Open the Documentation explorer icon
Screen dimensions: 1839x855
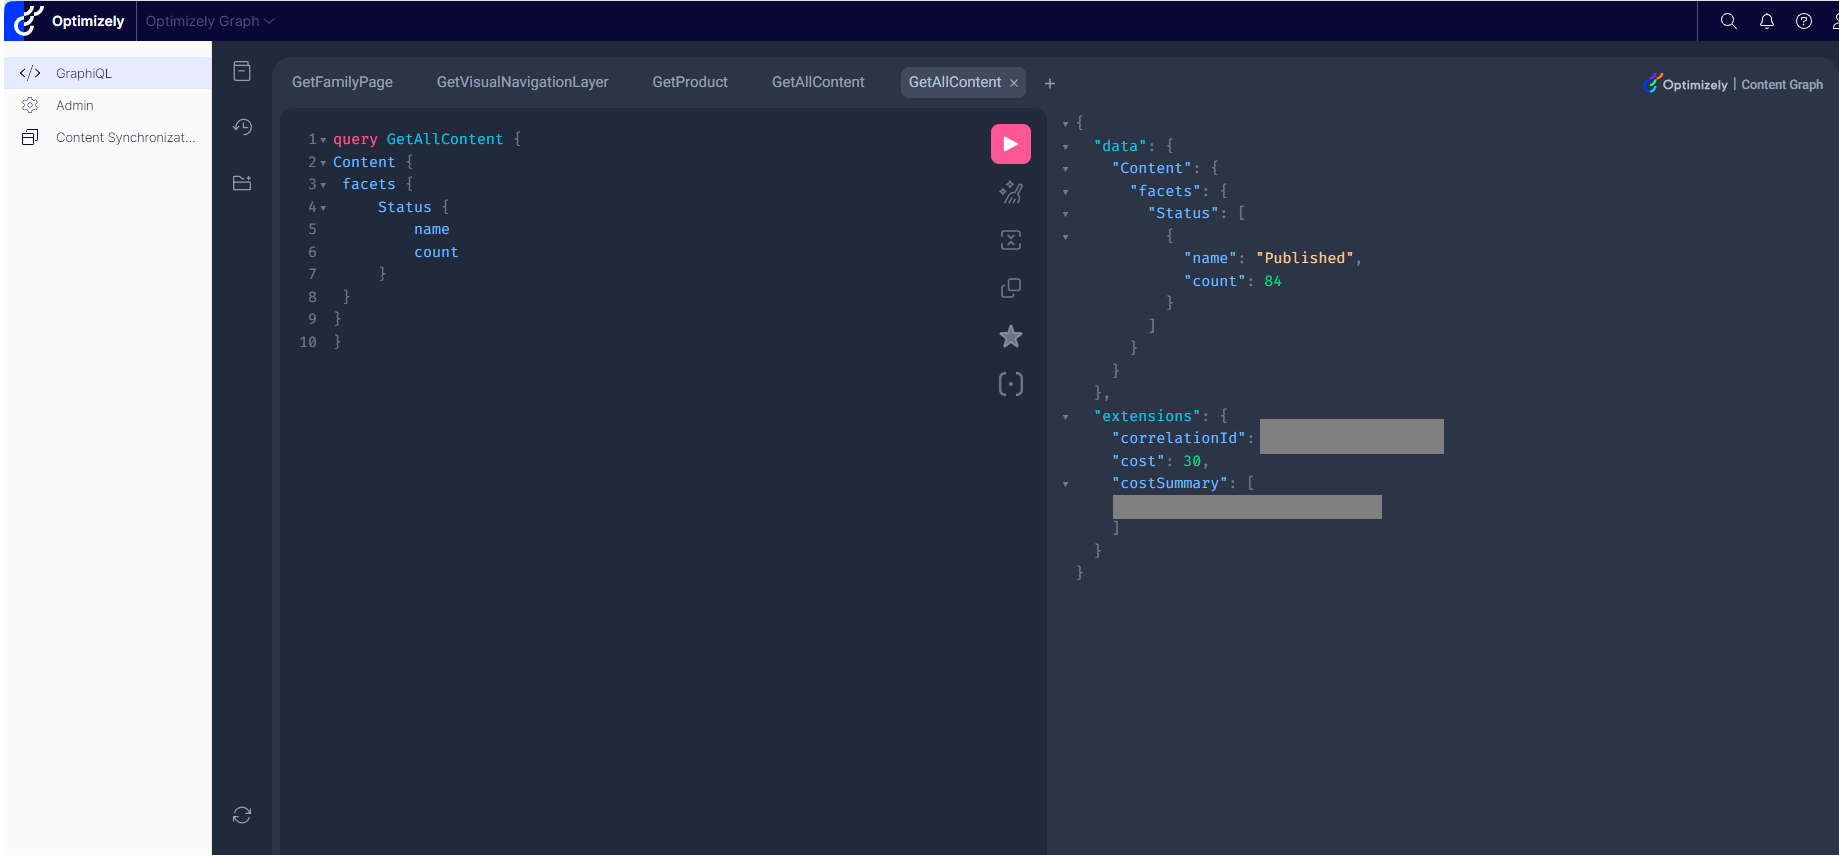242,71
